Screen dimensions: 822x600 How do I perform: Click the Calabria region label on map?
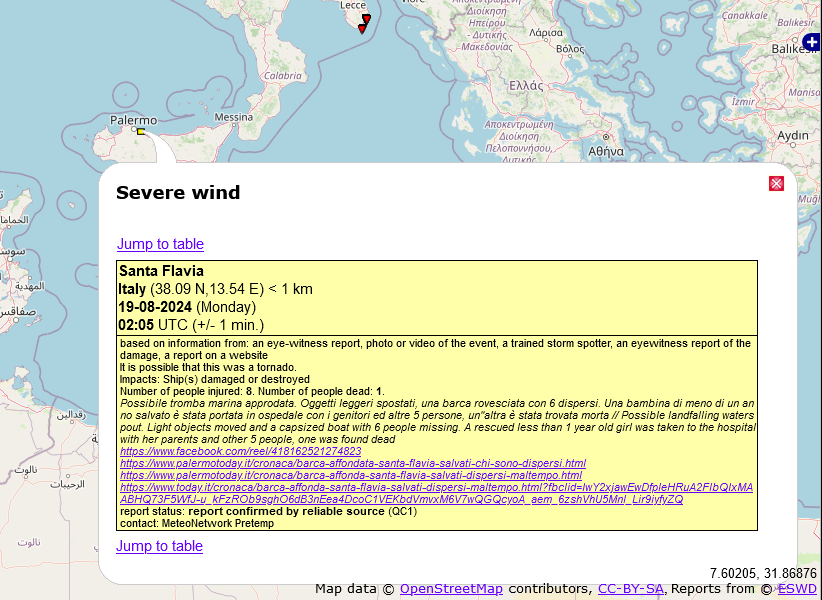283,75
